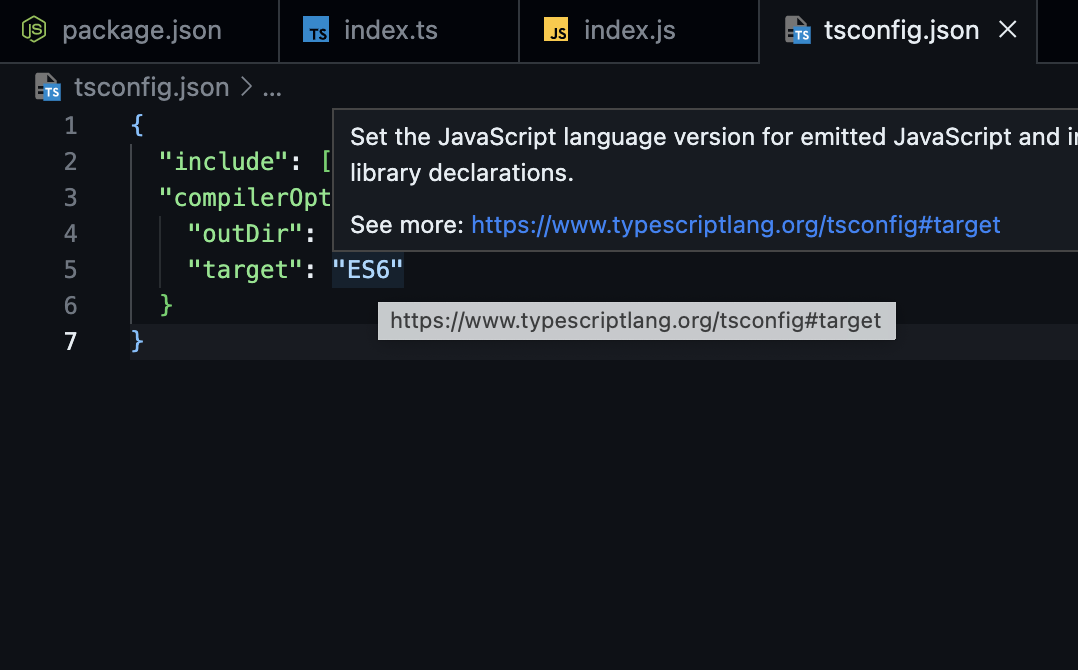
Task: Expand the breadcrumb chevron after tsconfig.json
Action: 246,87
